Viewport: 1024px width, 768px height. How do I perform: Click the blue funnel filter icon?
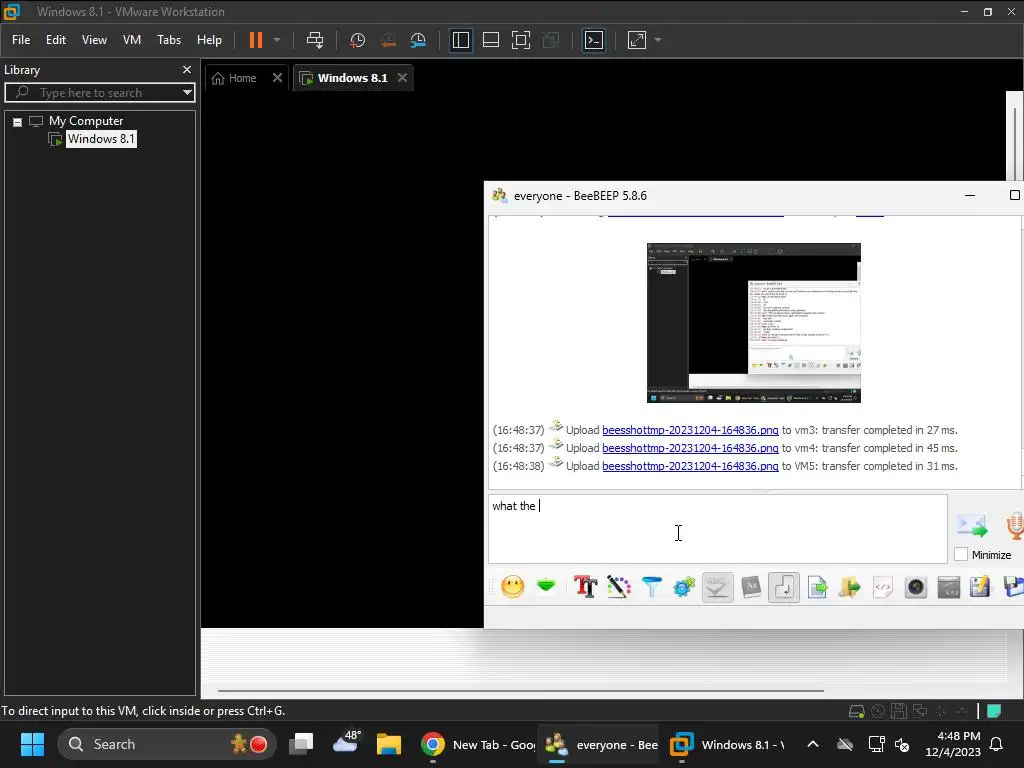click(x=651, y=586)
